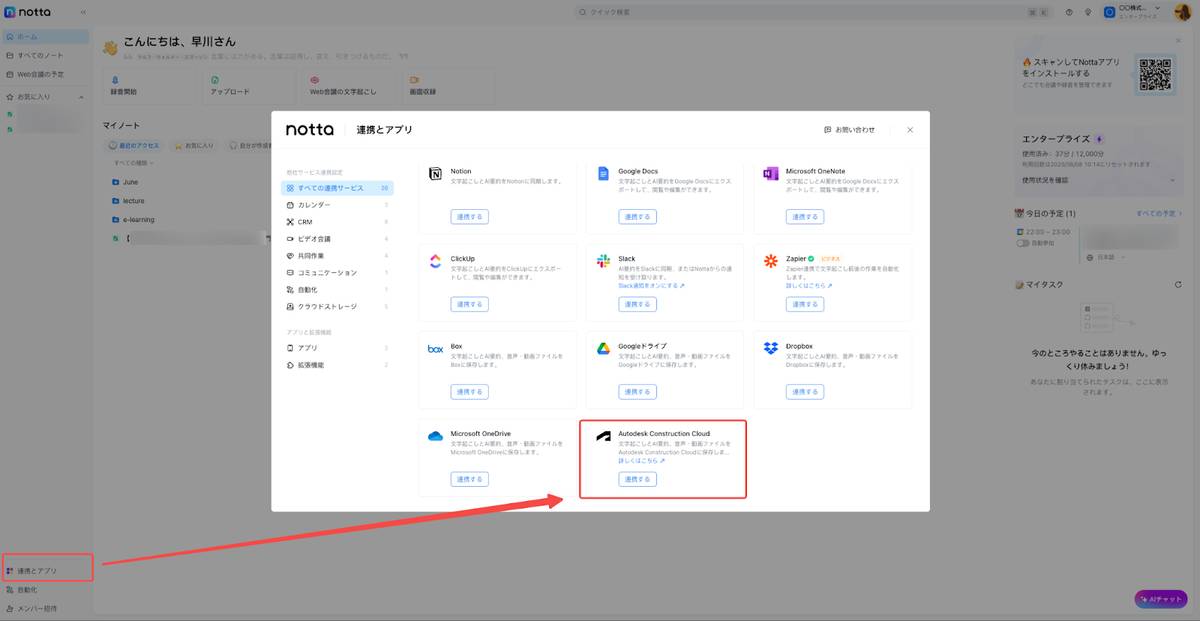
Task: Click the Zapier logo icon
Action: (770, 261)
